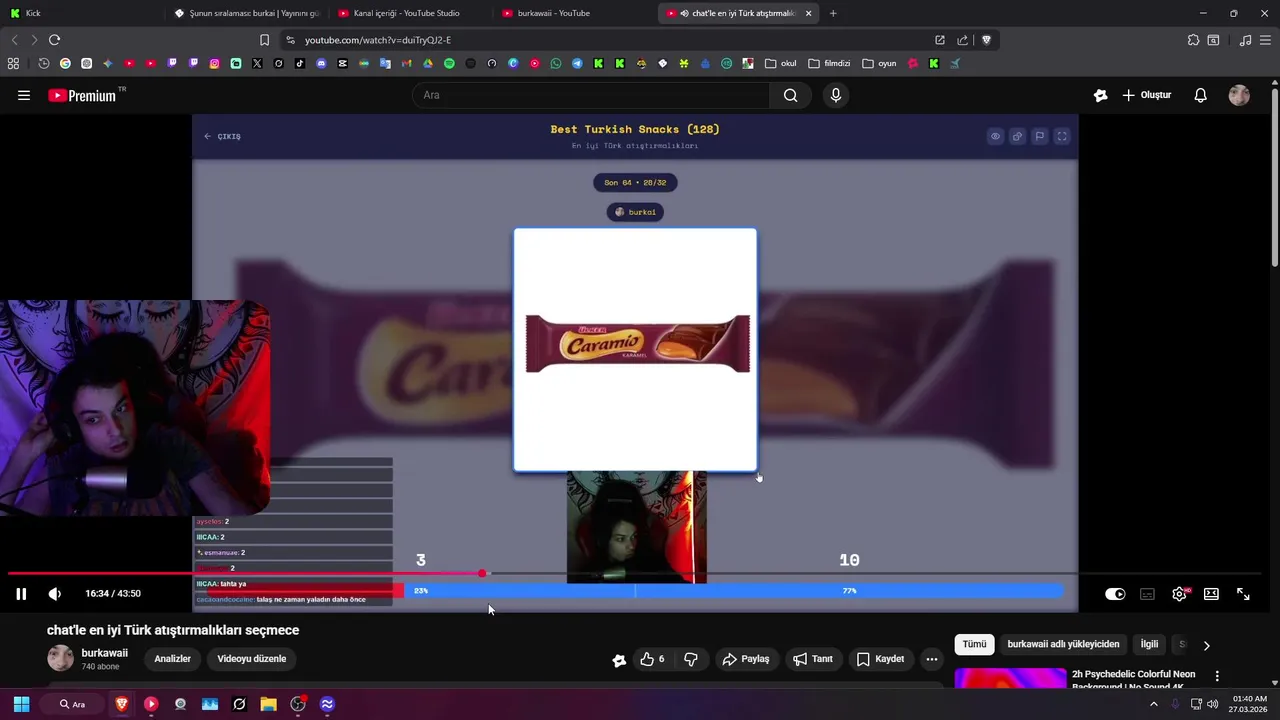This screenshot has width=1280, height=720.
Task: Open WhatsApp bookmark in bookmarks bar
Action: coord(556,63)
